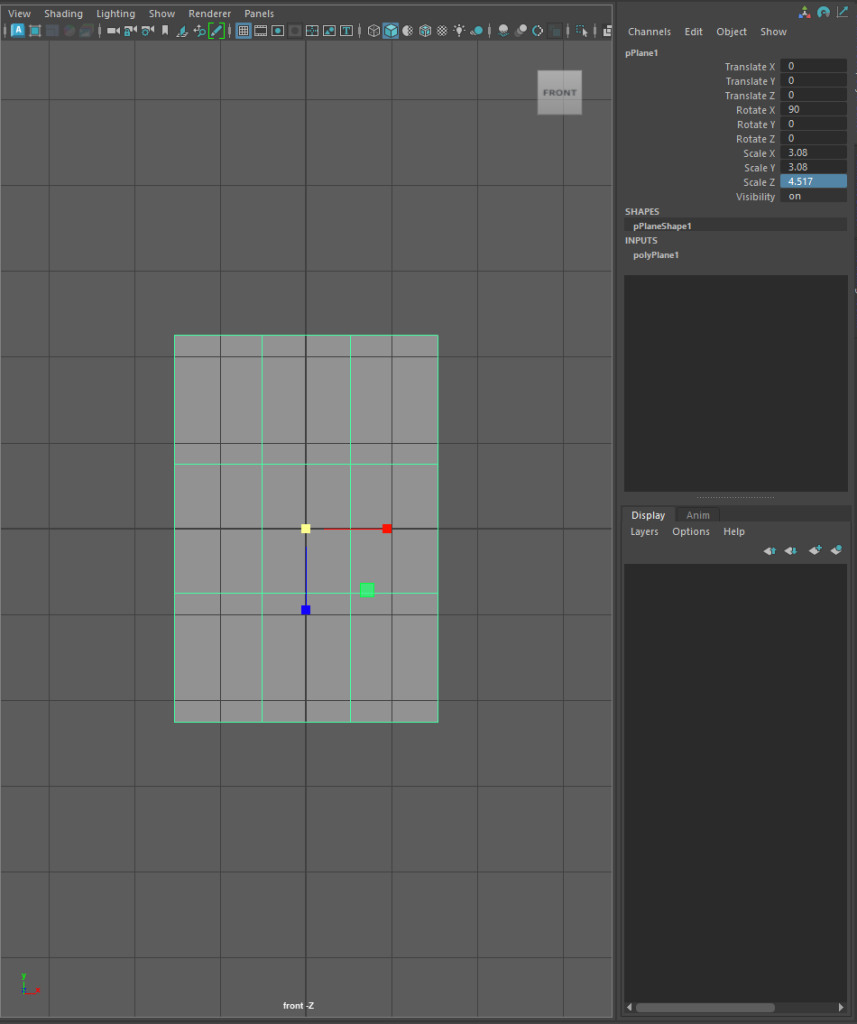Toggle the Film Gate display button
857x1024 pixels.
260,31
